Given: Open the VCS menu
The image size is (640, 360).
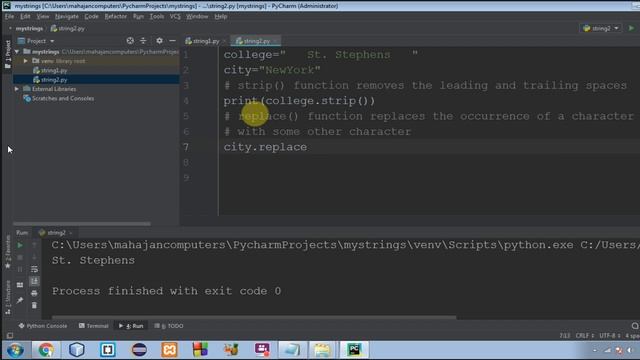Looking at the screenshot, I should pos(175,16).
